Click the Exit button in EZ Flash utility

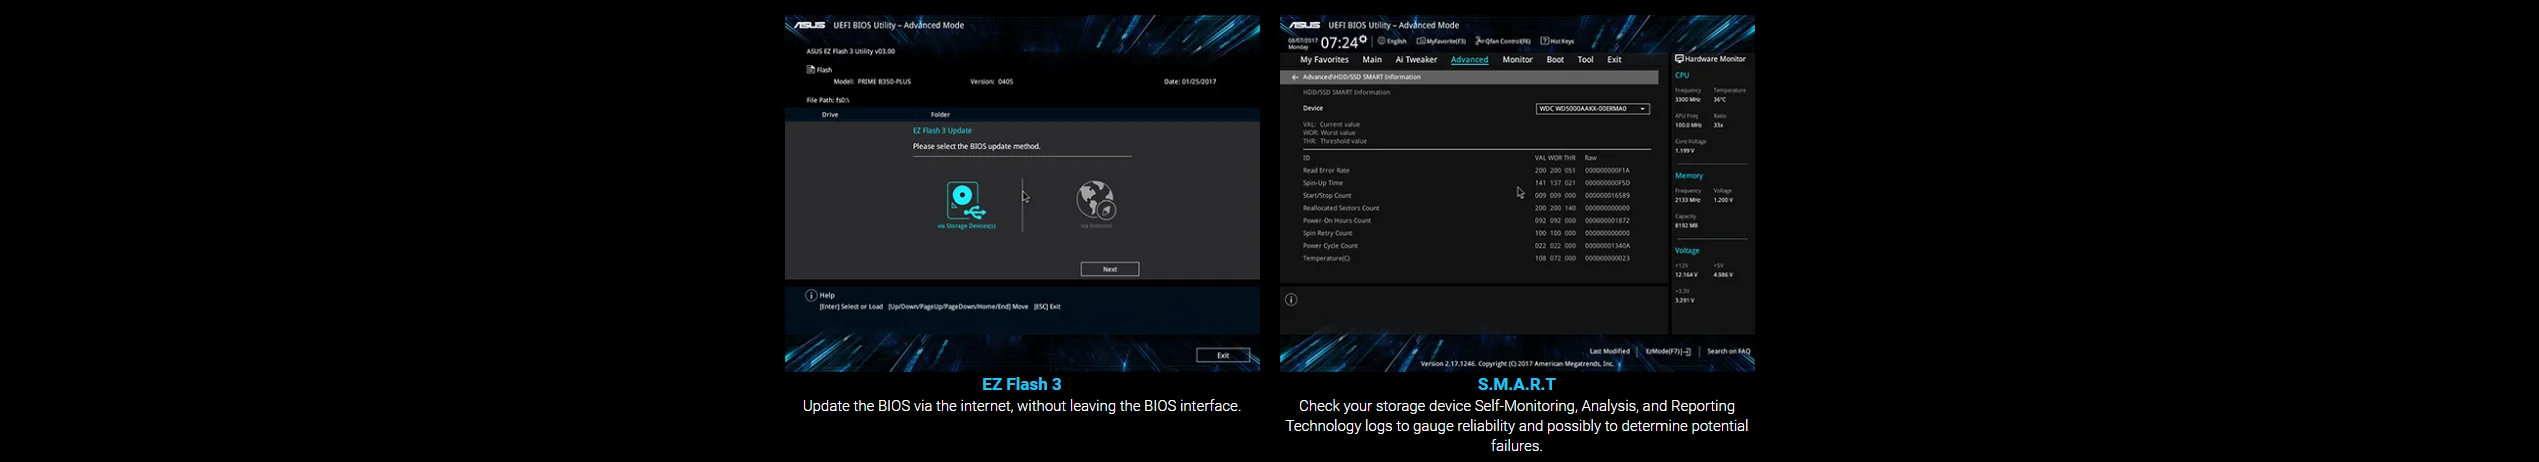click(x=1223, y=355)
